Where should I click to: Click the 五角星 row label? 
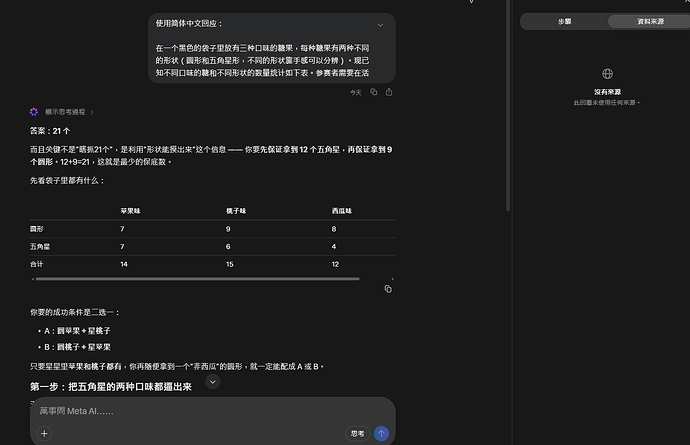point(40,246)
